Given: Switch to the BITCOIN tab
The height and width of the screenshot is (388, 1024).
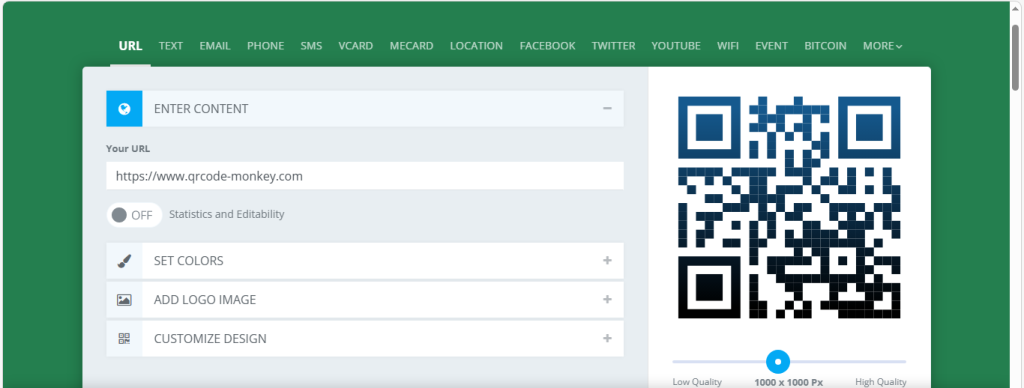Looking at the screenshot, I should click(825, 46).
